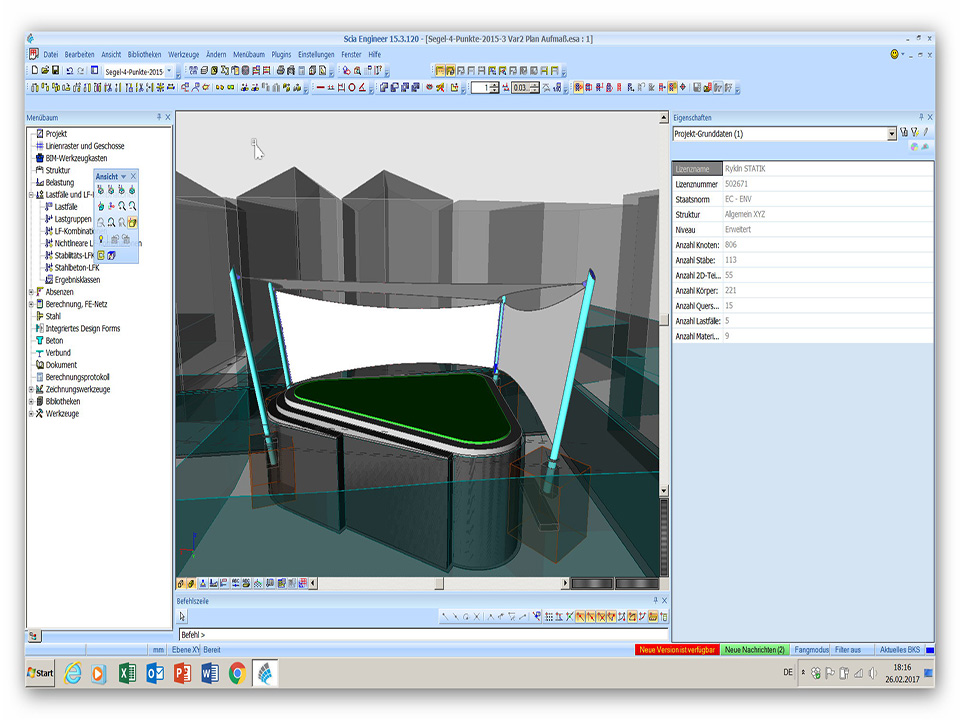Open the Struktur item in Menübaum
The image size is (960, 720).
(58, 170)
